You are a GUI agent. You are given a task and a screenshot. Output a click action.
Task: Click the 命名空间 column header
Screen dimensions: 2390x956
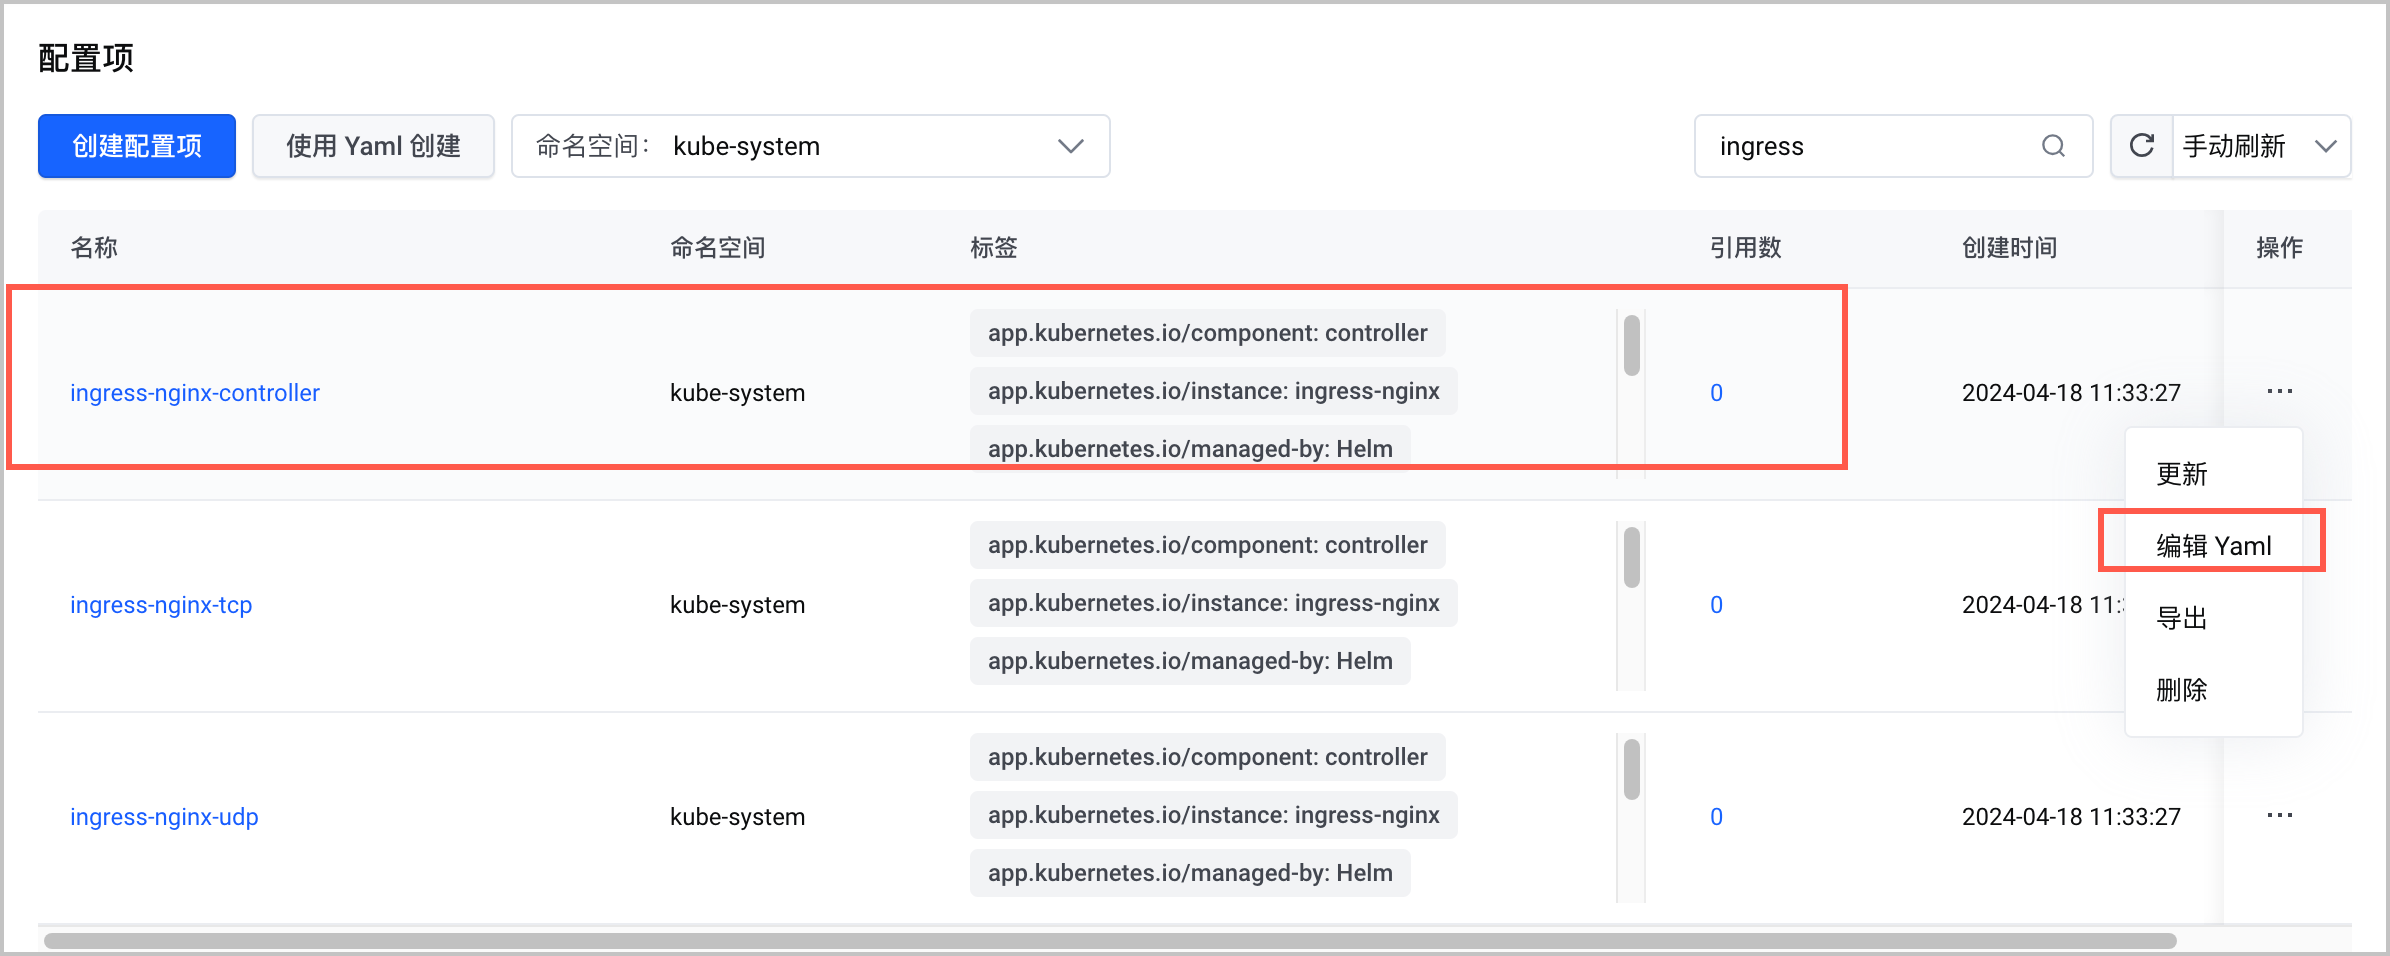718,248
